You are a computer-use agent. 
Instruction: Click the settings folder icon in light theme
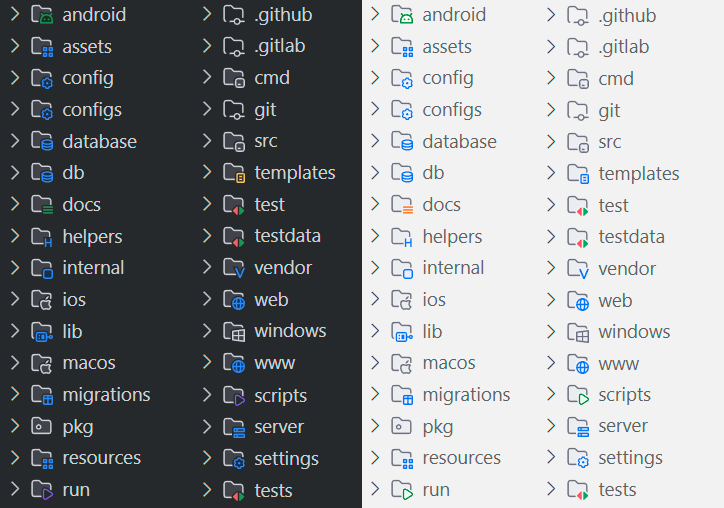[578, 458]
